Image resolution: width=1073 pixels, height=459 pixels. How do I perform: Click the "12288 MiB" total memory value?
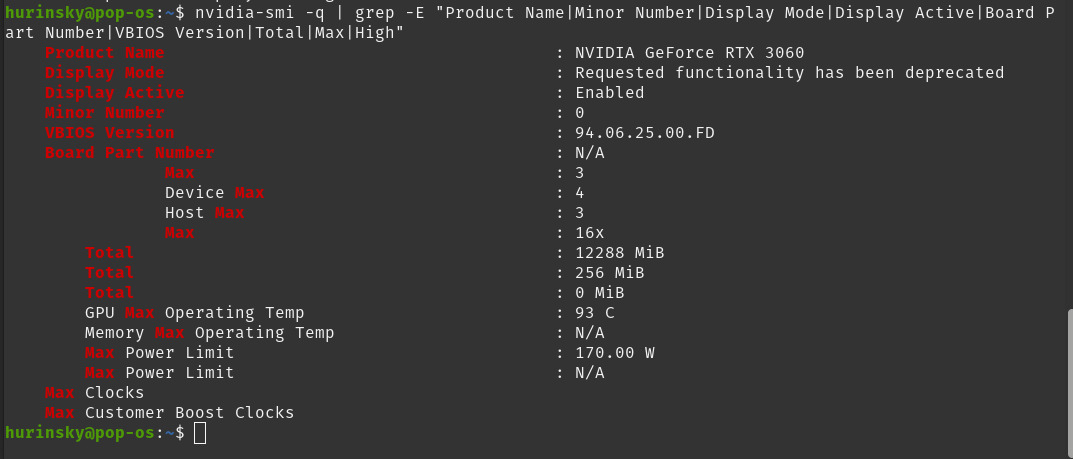pos(619,253)
